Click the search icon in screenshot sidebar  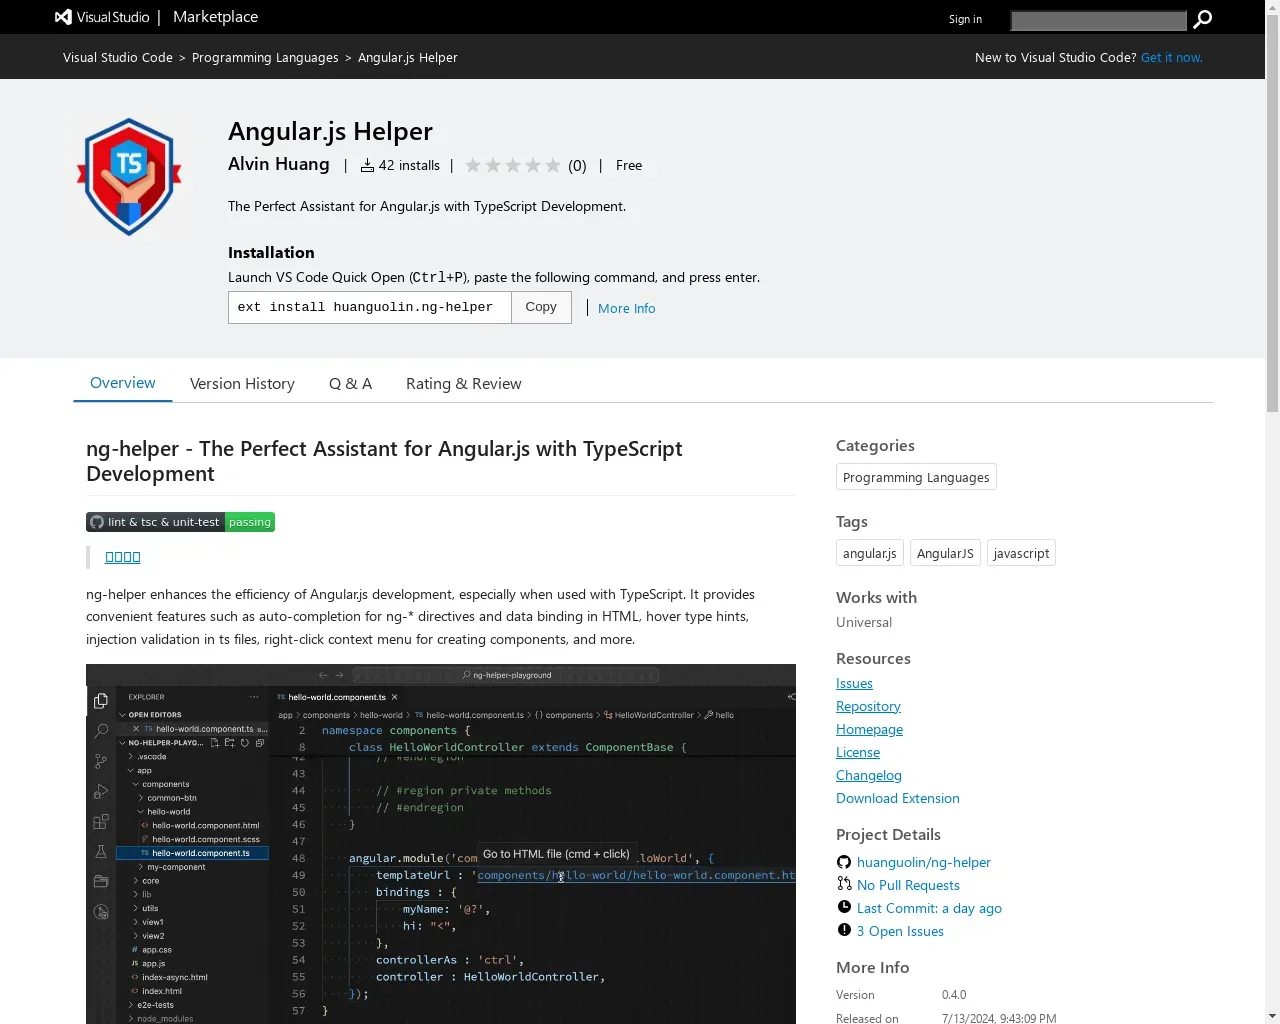101,731
